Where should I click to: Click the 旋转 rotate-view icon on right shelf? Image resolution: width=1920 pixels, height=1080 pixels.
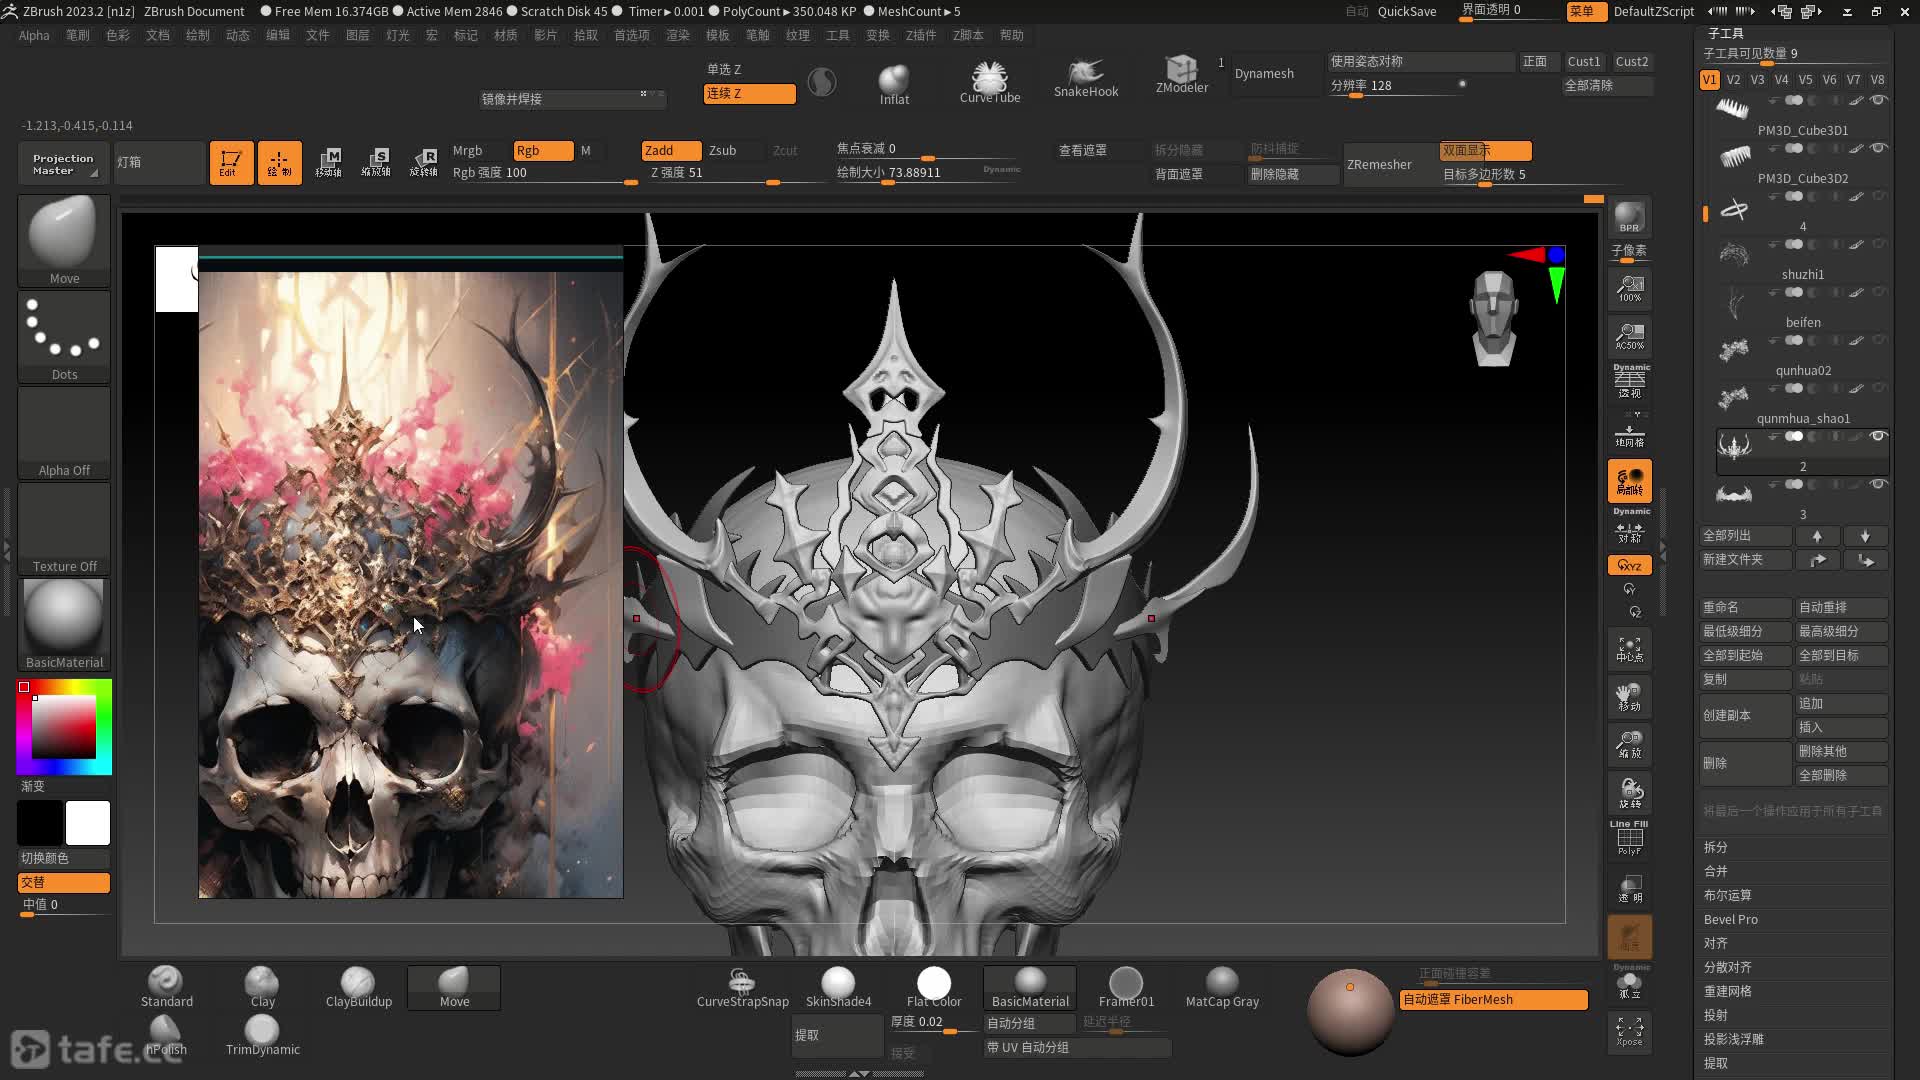(x=1629, y=793)
